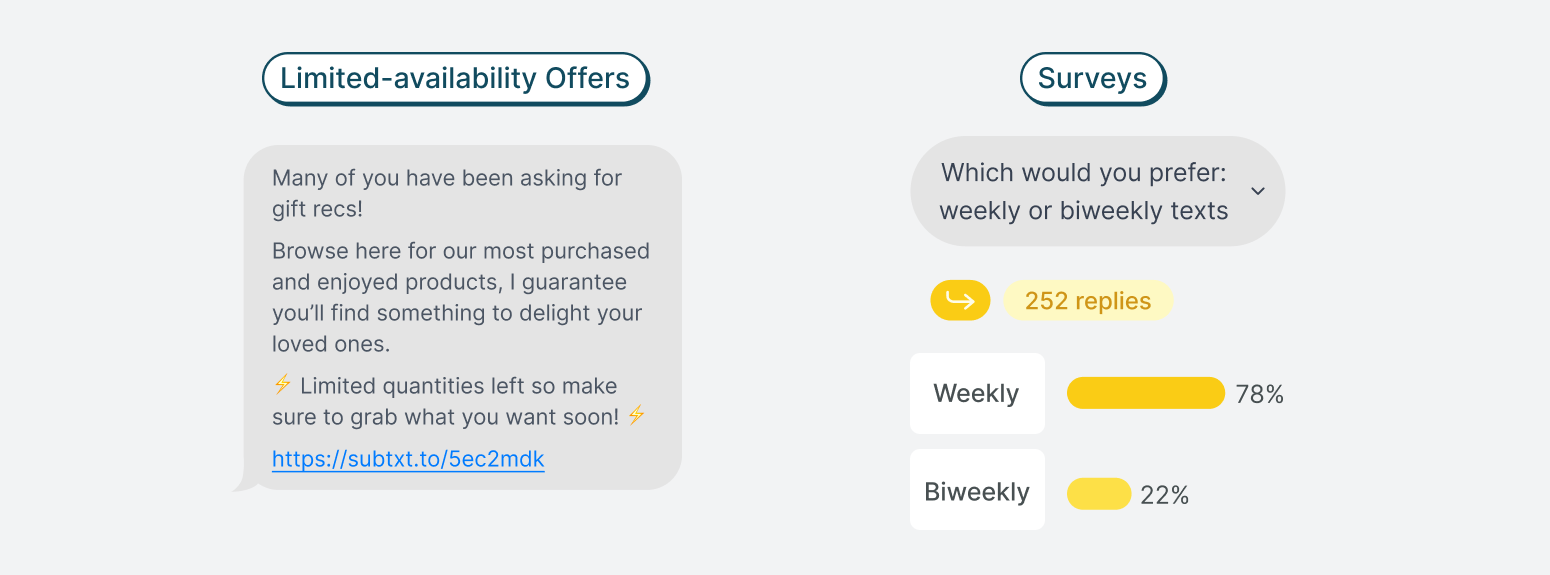The image size is (1550, 575).
Task: Choose the "Biweekly" answer box
Action: pos(977,490)
